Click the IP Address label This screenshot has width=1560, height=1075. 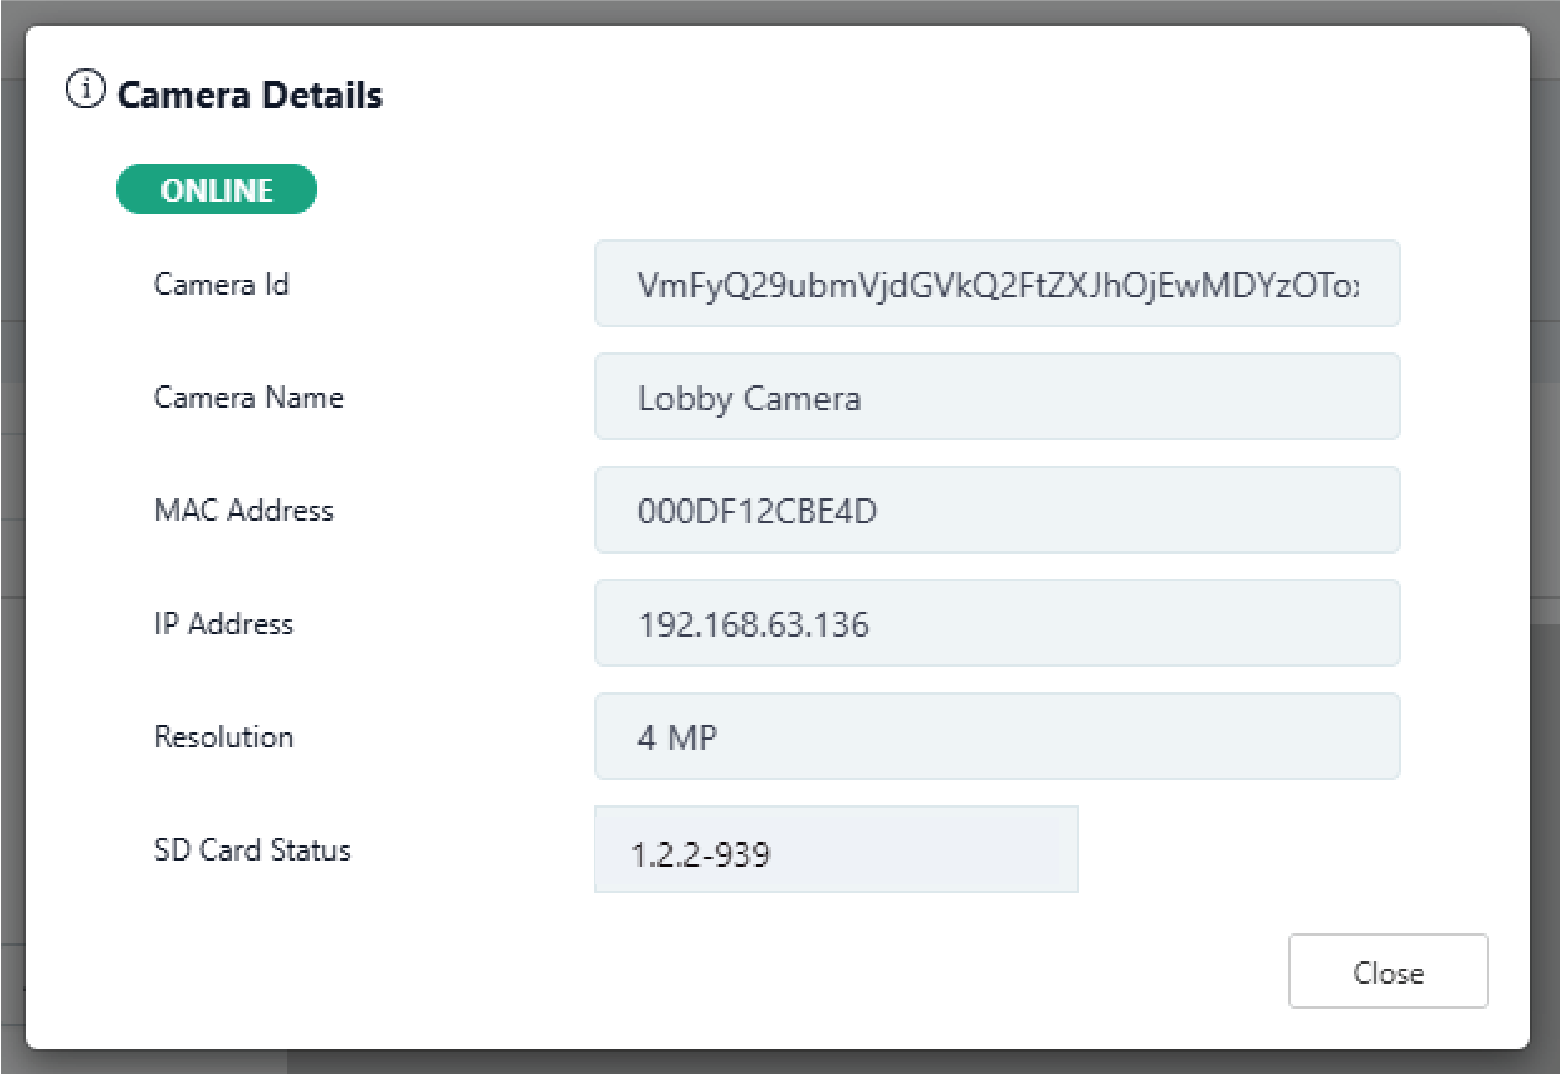(223, 624)
